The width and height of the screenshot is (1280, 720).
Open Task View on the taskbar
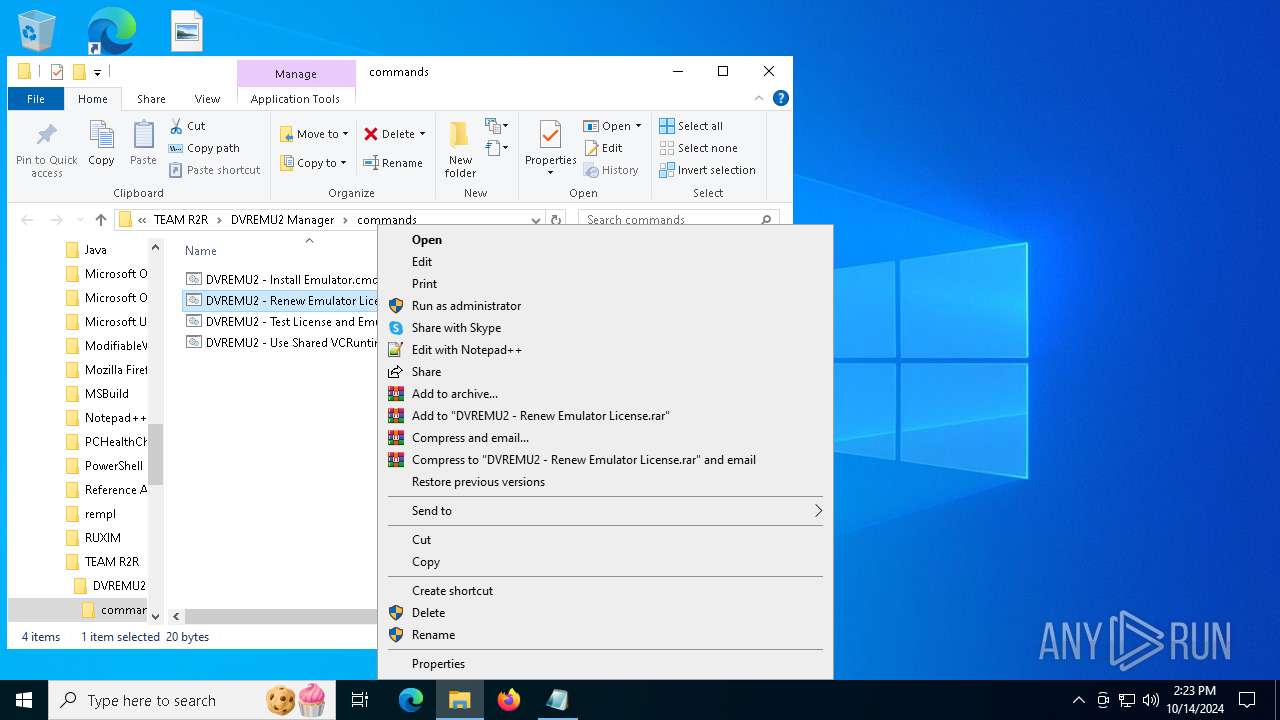coord(360,700)
